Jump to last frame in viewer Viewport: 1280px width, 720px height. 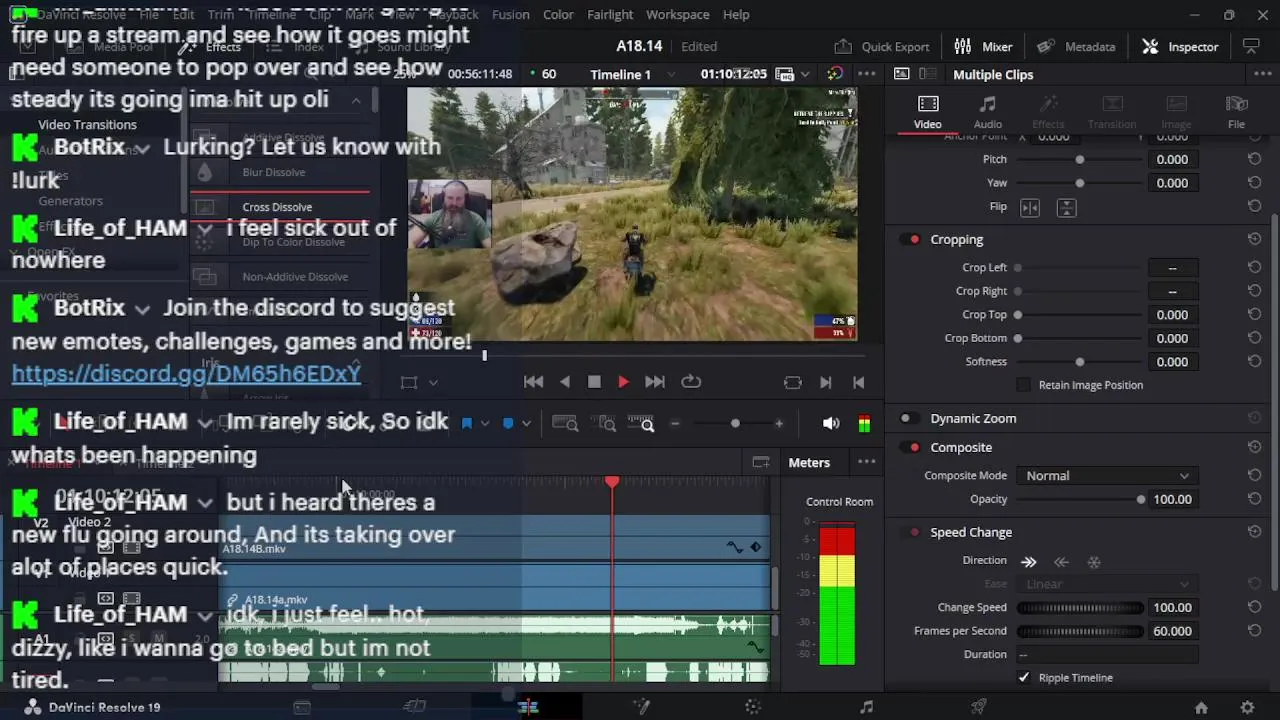(655, 382)
